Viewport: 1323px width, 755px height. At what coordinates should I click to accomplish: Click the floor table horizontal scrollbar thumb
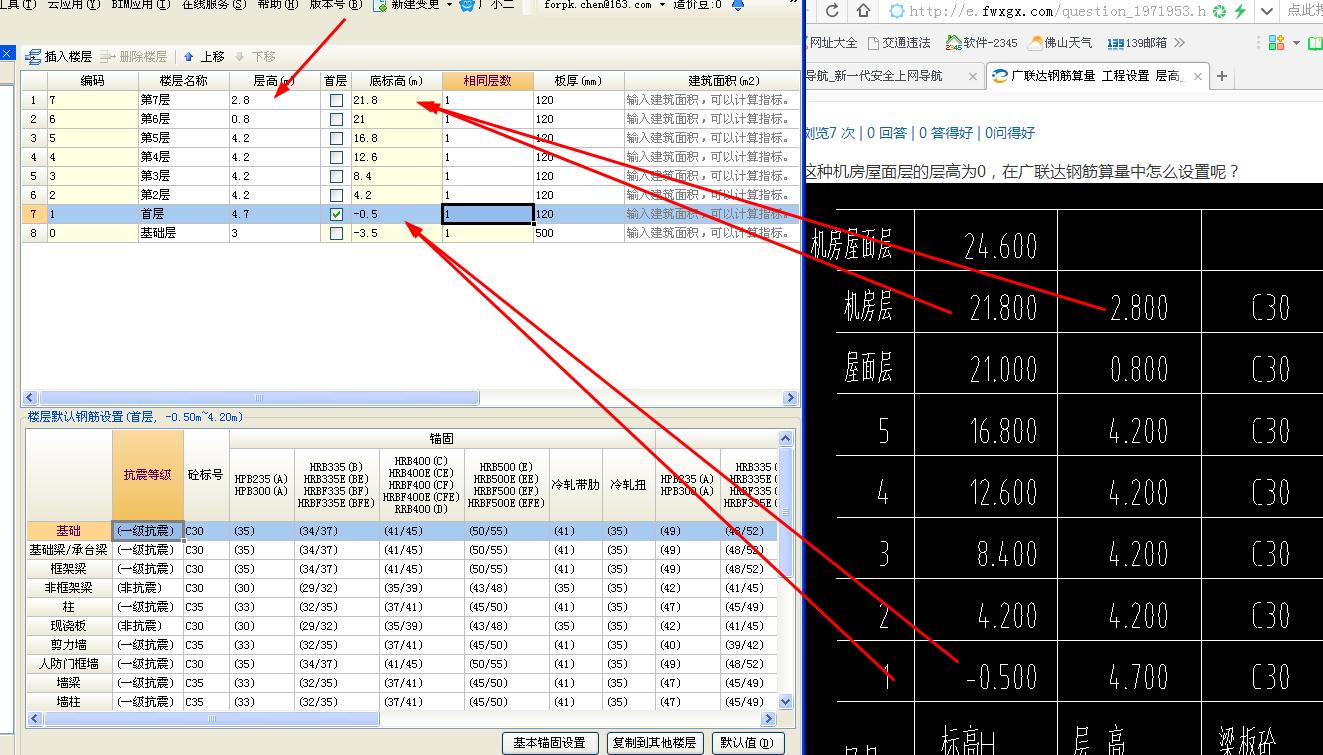[257, 397]
